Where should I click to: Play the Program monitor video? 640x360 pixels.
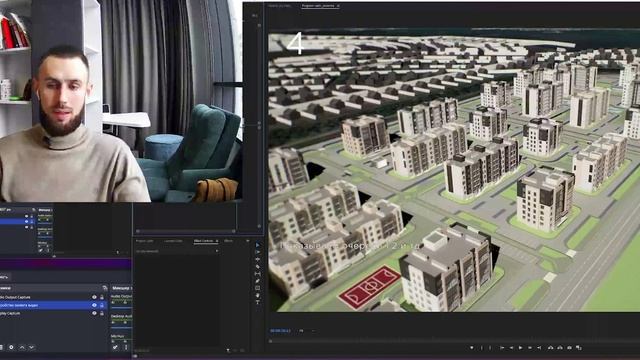coord(520,348)
